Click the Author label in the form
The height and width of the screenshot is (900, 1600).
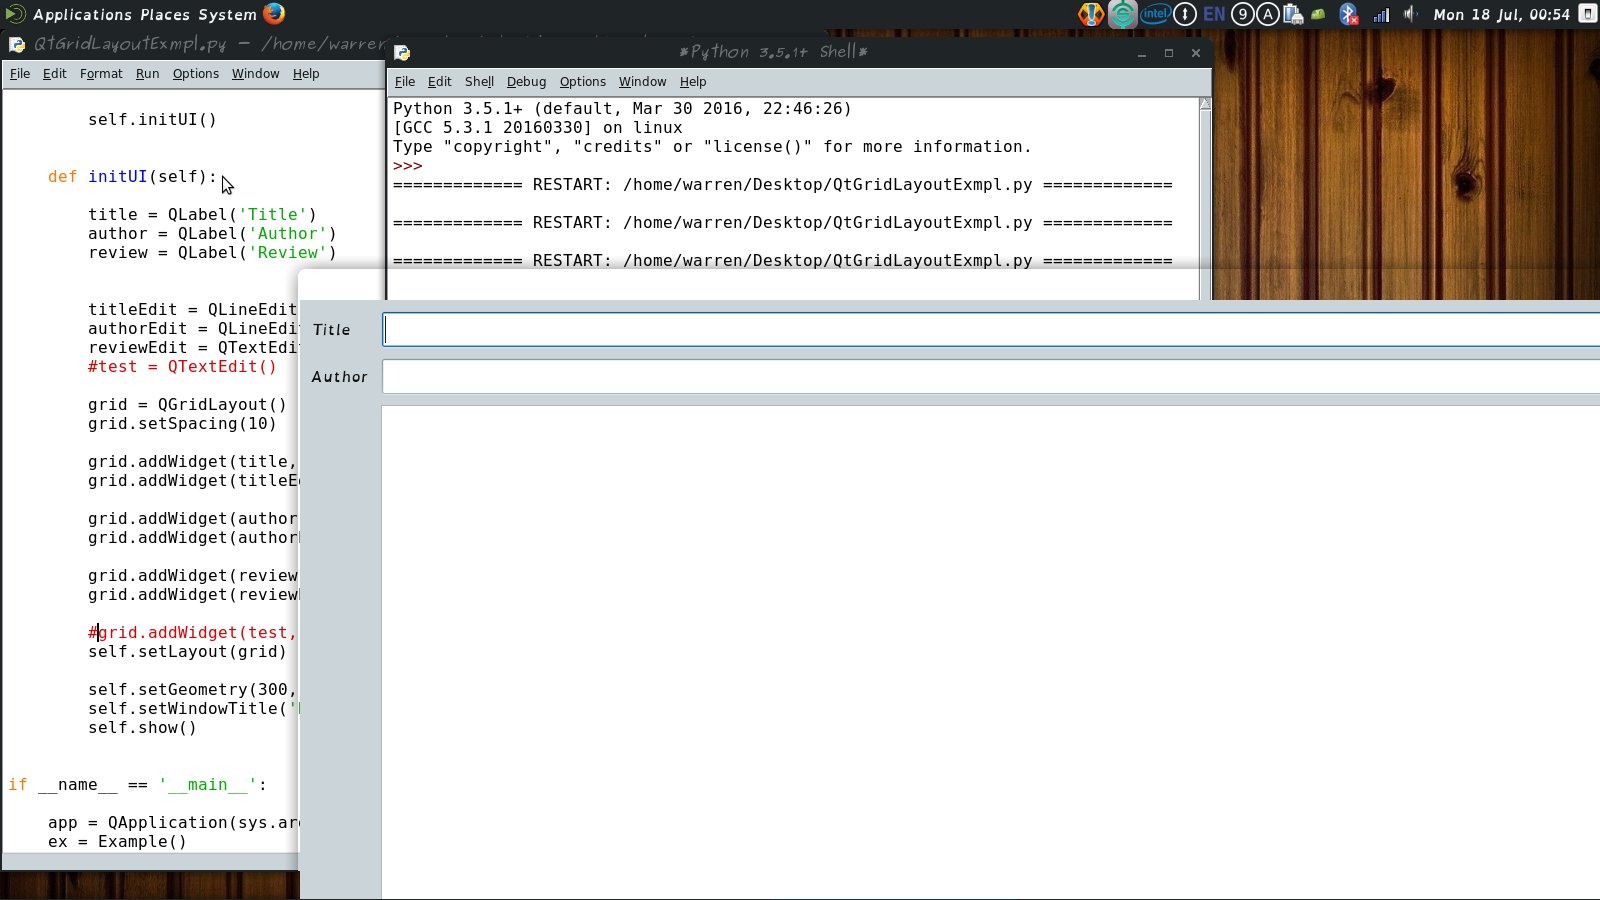[339, 377]
